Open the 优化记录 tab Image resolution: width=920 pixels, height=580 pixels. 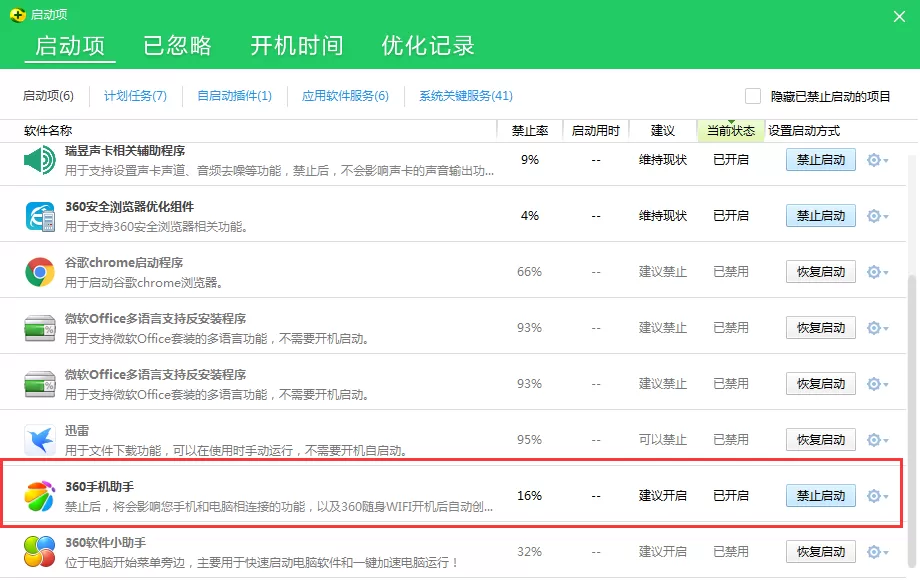[x=428, y=46]
